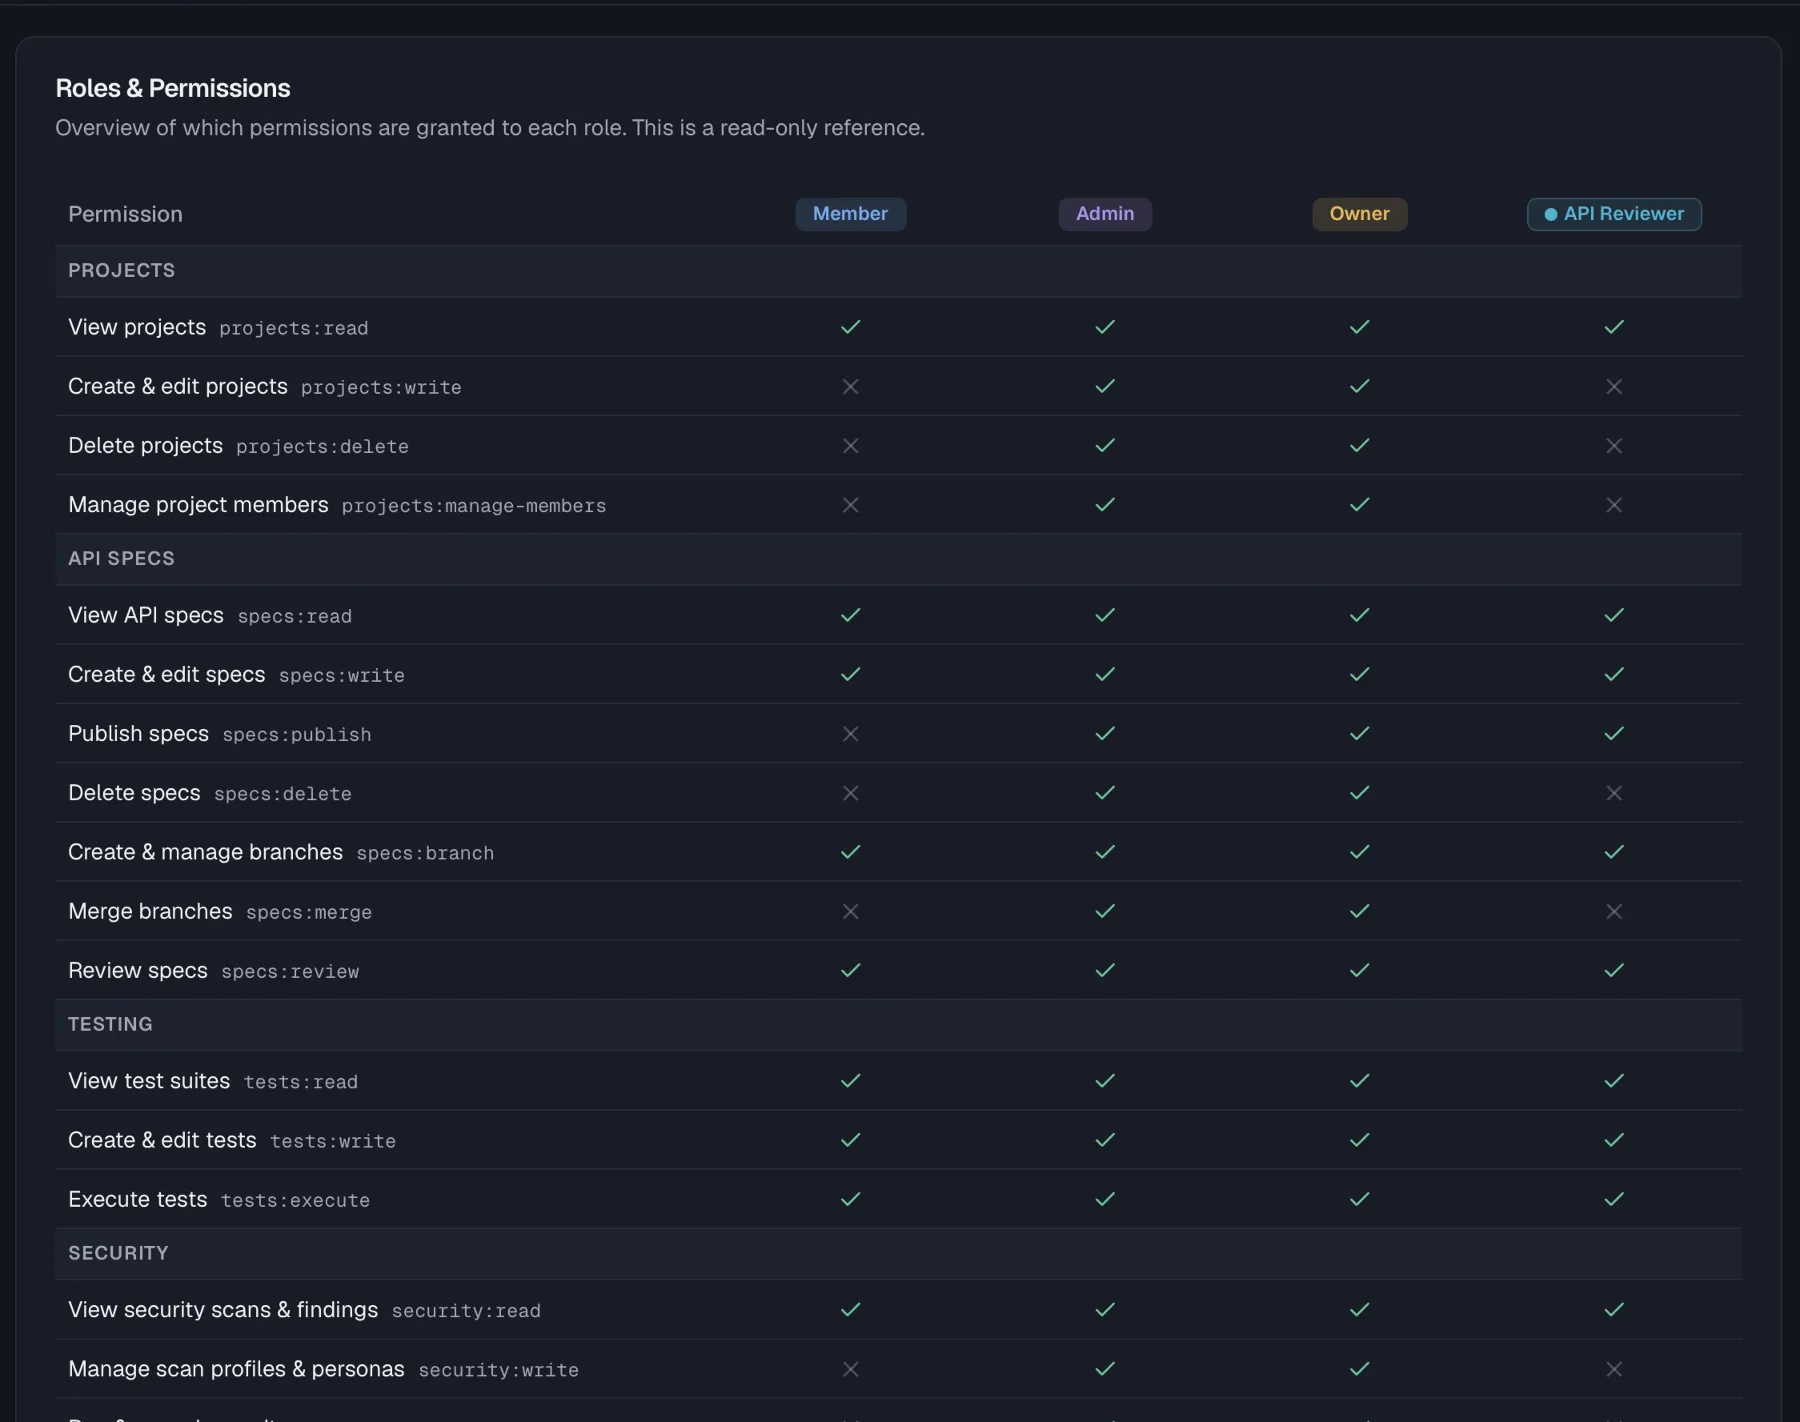The width and height of the screenshot is (1800, 1422).
Task: Click Owner checkmark for Manage scan profiles
Action: coord(1359,1369)
